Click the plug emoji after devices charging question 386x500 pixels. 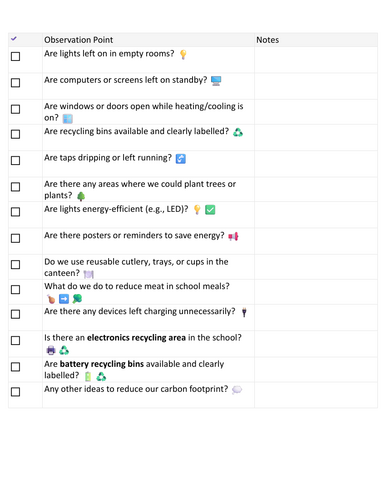click(x=244, y=312)
